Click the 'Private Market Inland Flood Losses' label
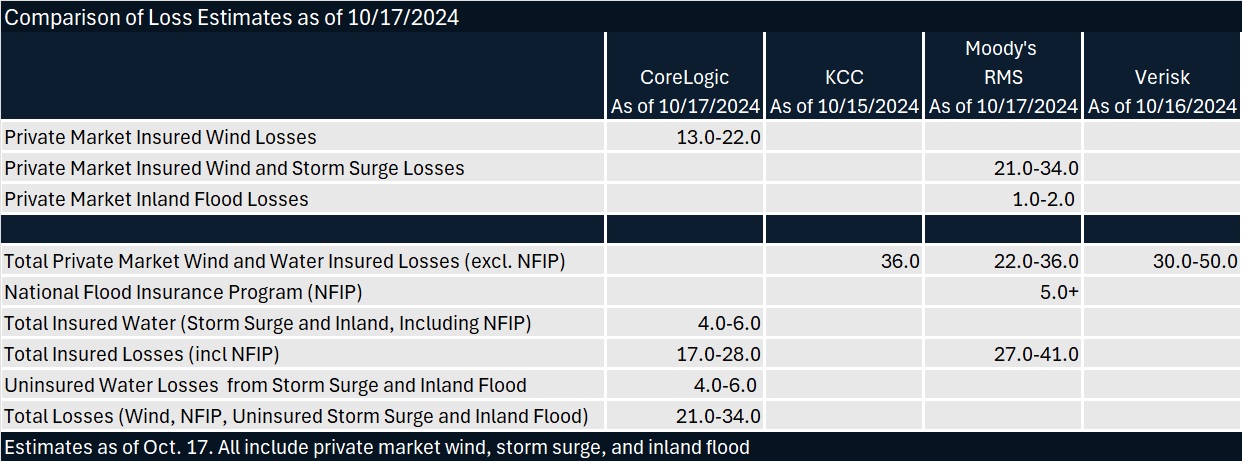Viewport: 1242px width, 461px height. [156, 199]
